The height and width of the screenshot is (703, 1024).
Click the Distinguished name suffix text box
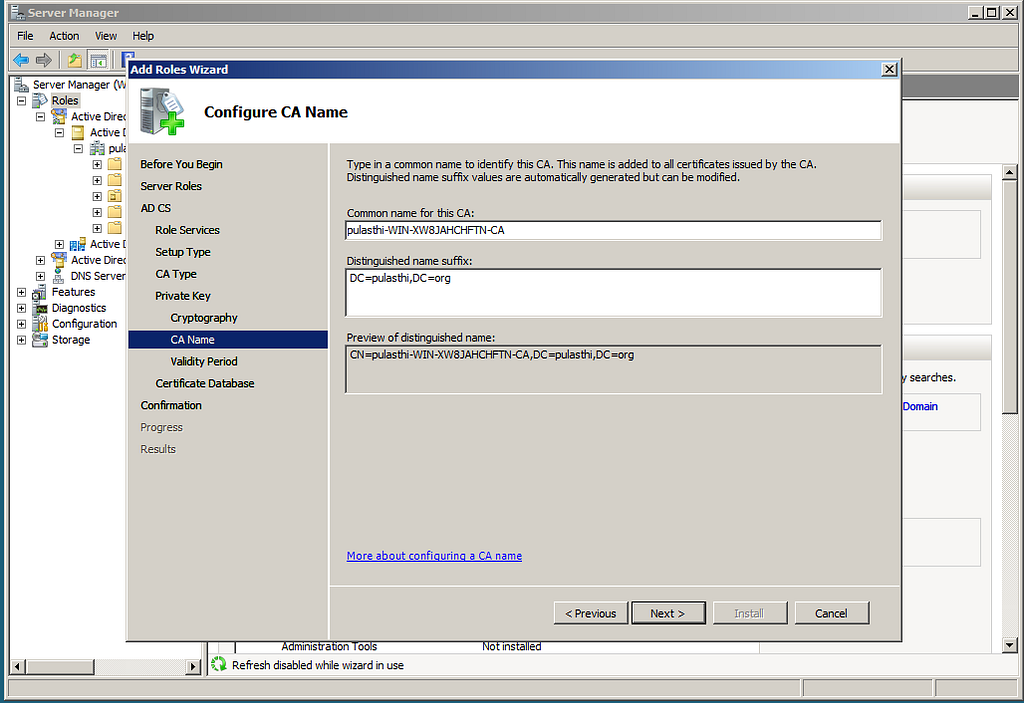(613, 293)
